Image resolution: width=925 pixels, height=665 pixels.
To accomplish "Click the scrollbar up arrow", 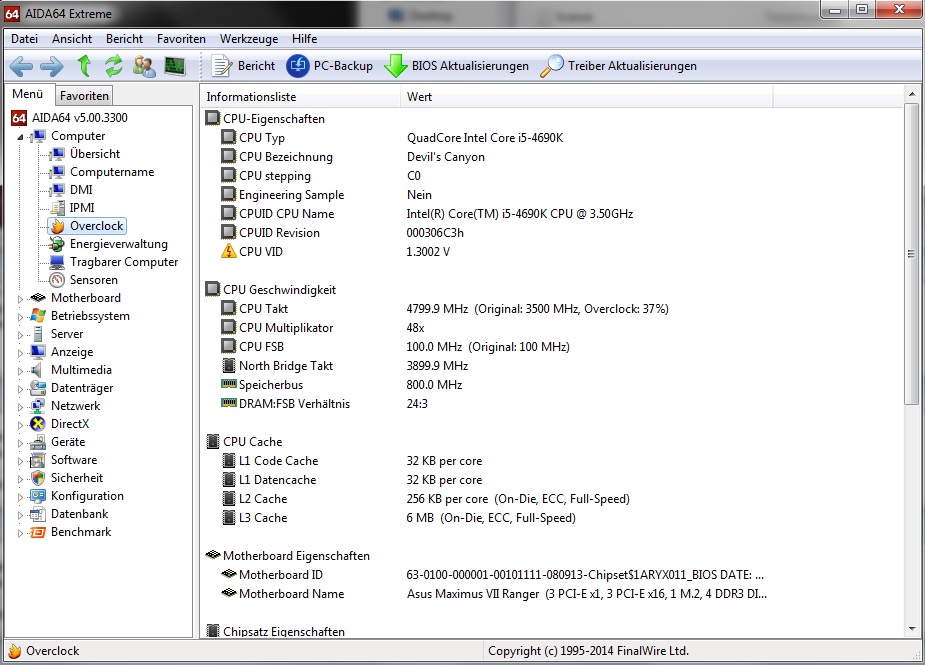I will pos(911,94).
